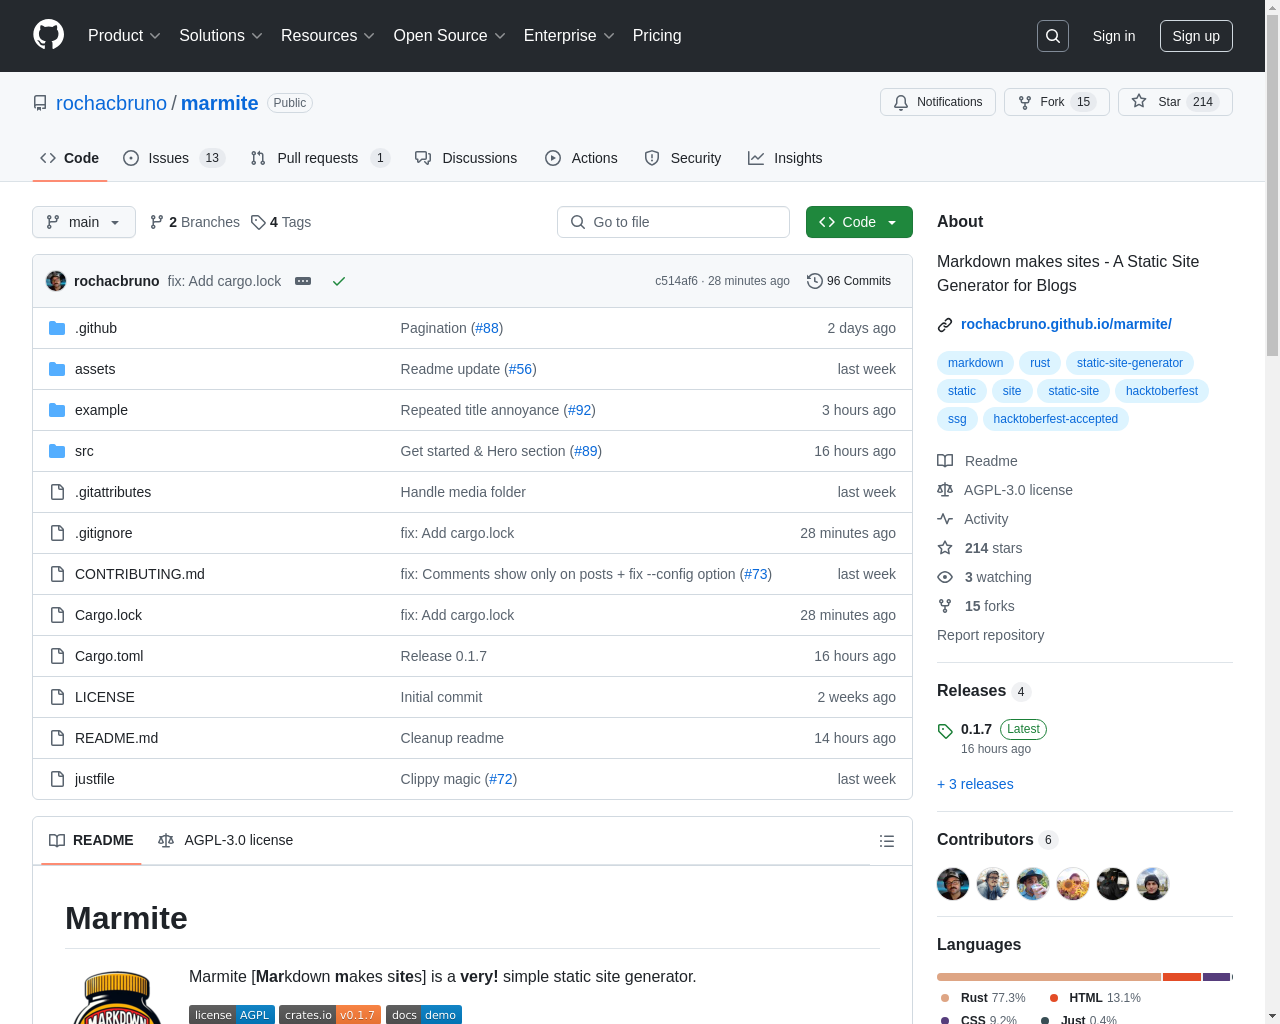Image resolution: width=1280 pixels, height=1024 pixels.
Task: Click the crates.io v0.1.7 badge
Action: pos(330,1014)
